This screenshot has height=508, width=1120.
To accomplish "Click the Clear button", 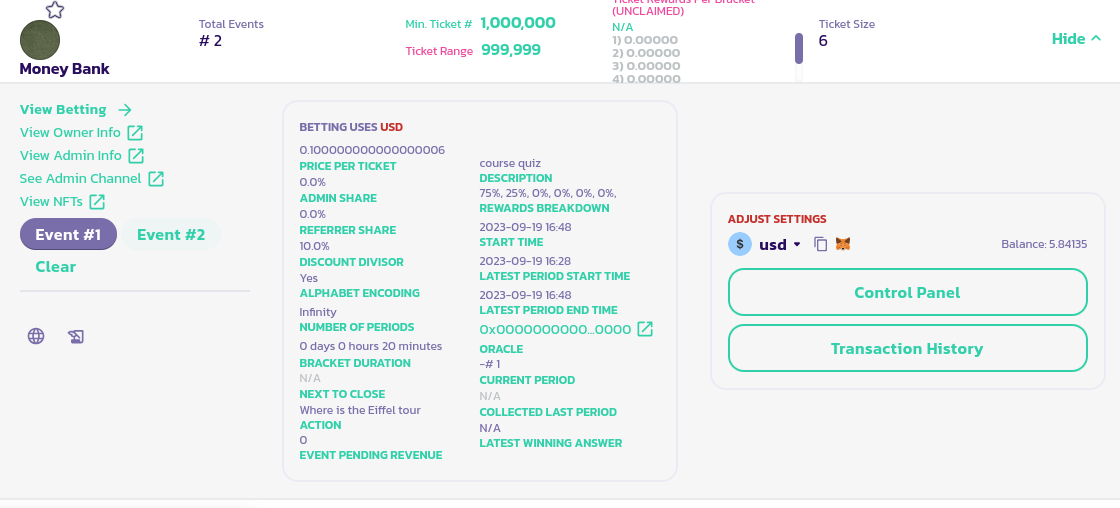I will (55, 267).
